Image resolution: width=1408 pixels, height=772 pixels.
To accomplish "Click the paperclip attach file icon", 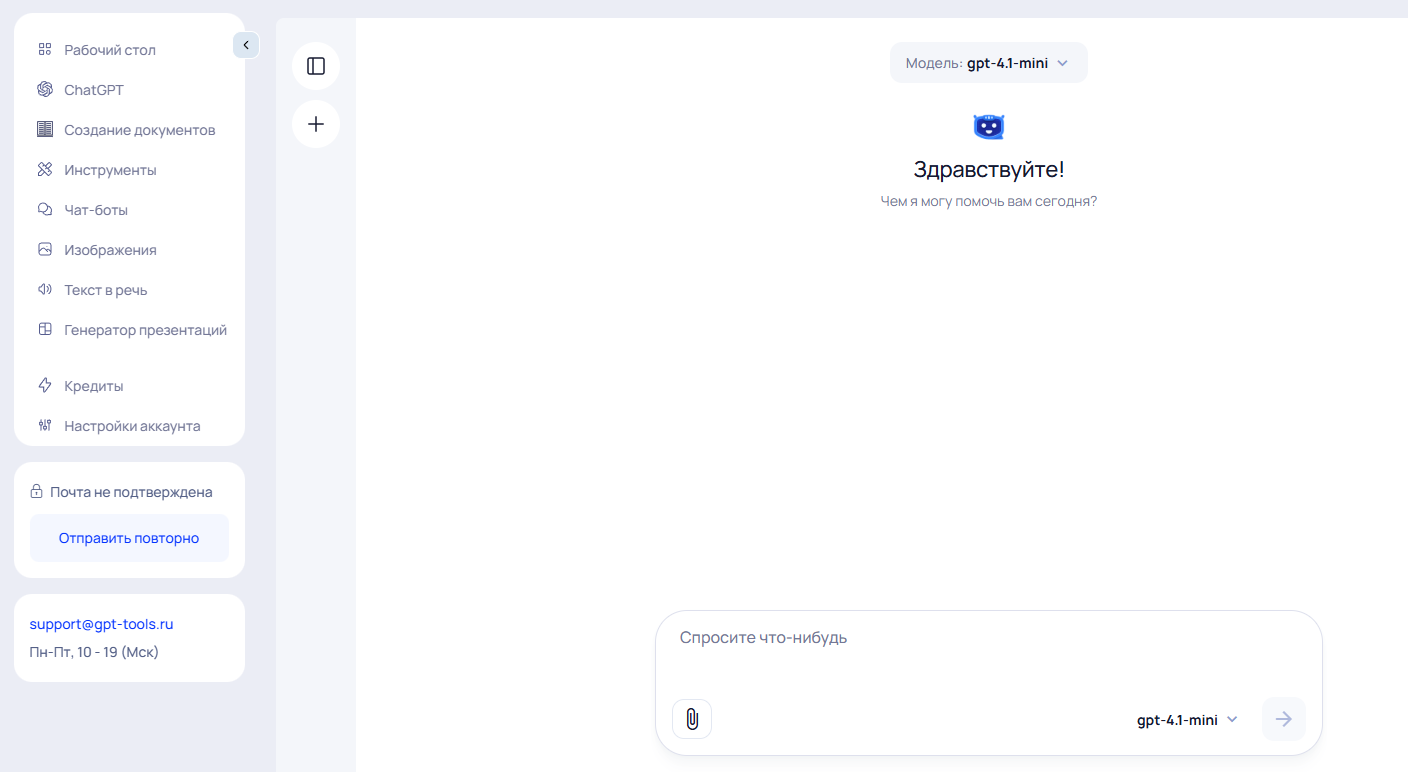I will pos(692,719).
